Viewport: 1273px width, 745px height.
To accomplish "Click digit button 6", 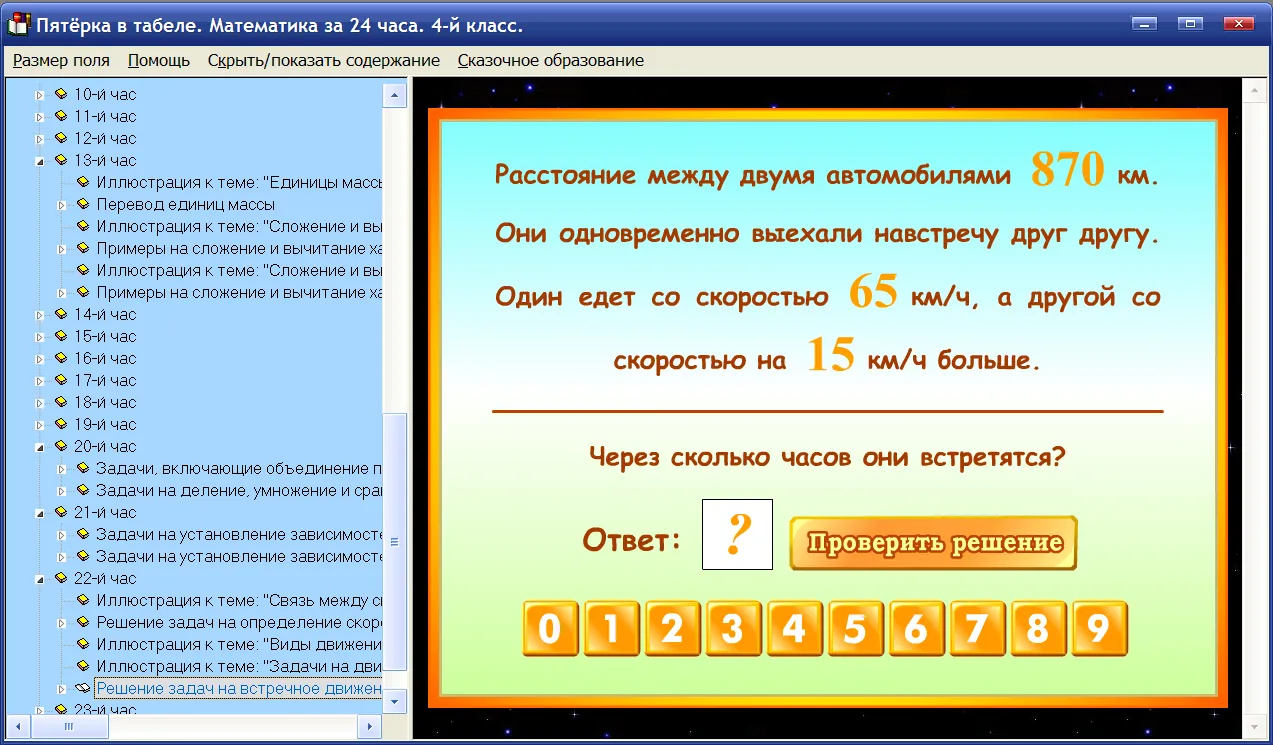I will click(x=916, y=629).
